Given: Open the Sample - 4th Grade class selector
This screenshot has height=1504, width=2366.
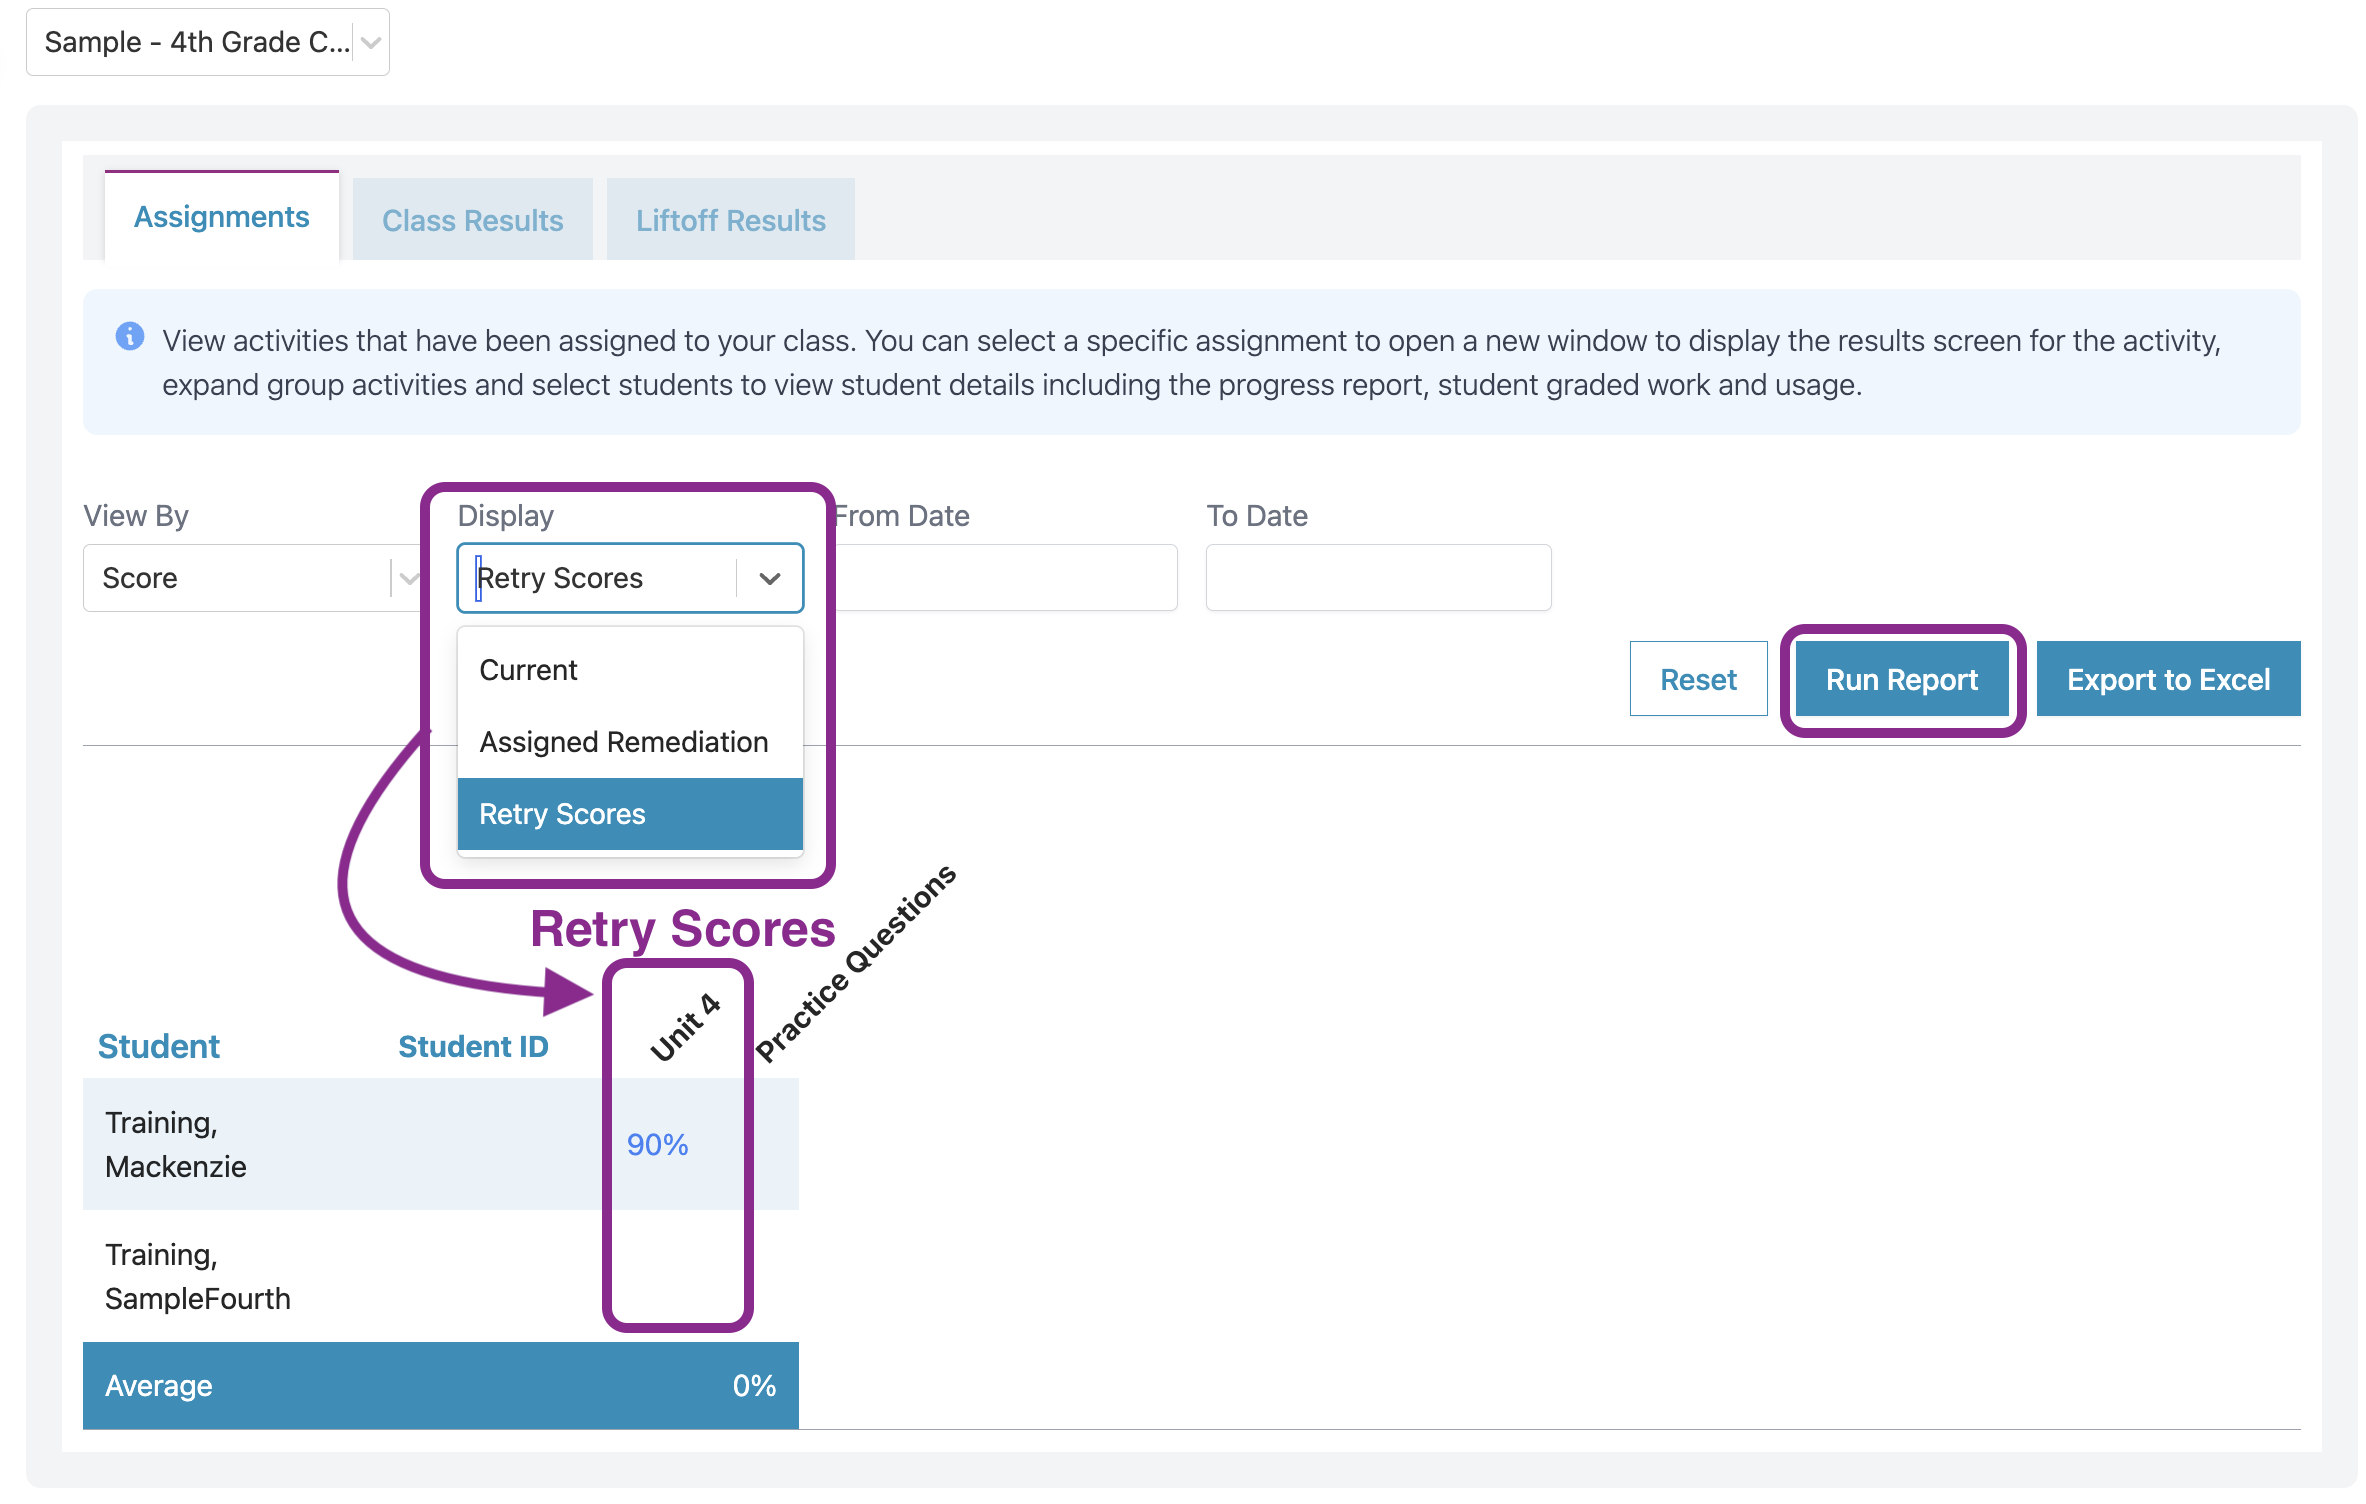Looking at the screenshot, I should pos(207,42).
